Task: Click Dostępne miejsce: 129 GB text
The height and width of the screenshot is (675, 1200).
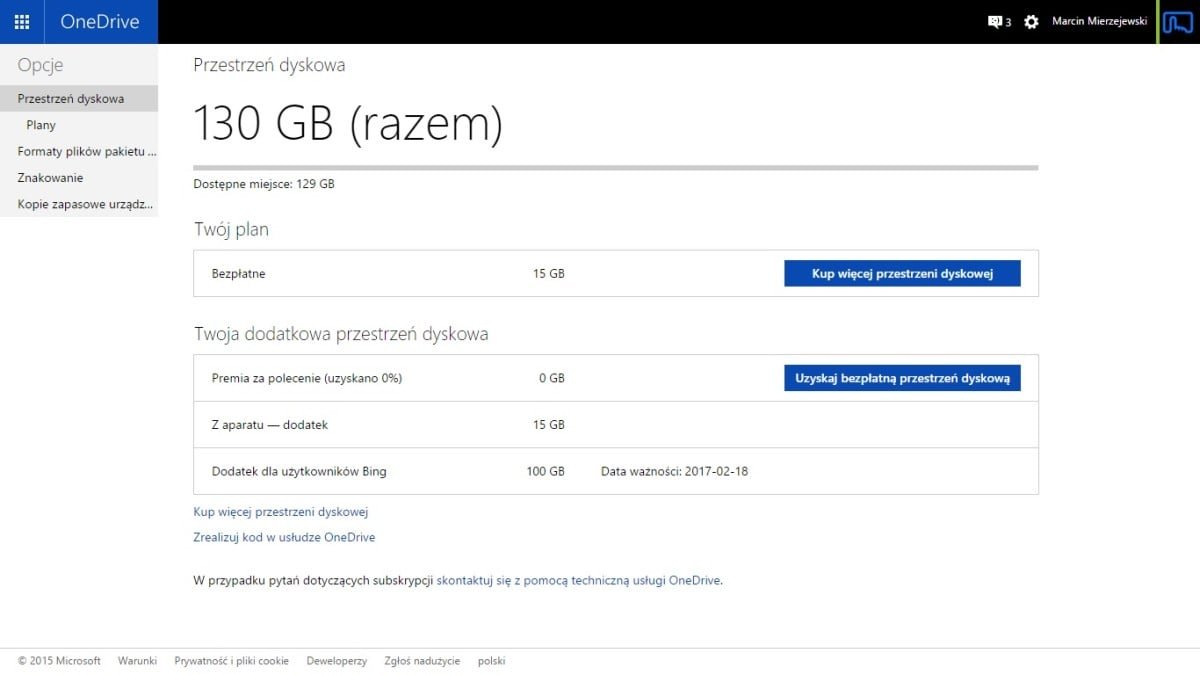Action: [x=264, y=184]
